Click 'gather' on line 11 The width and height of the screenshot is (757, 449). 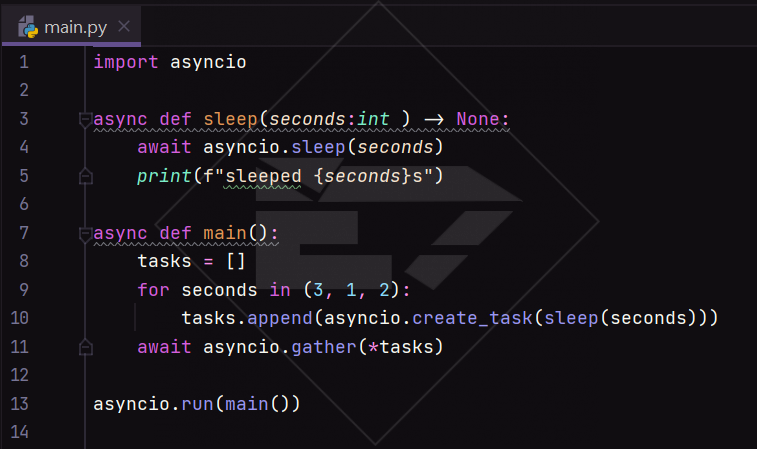click(x=324, y=347)
